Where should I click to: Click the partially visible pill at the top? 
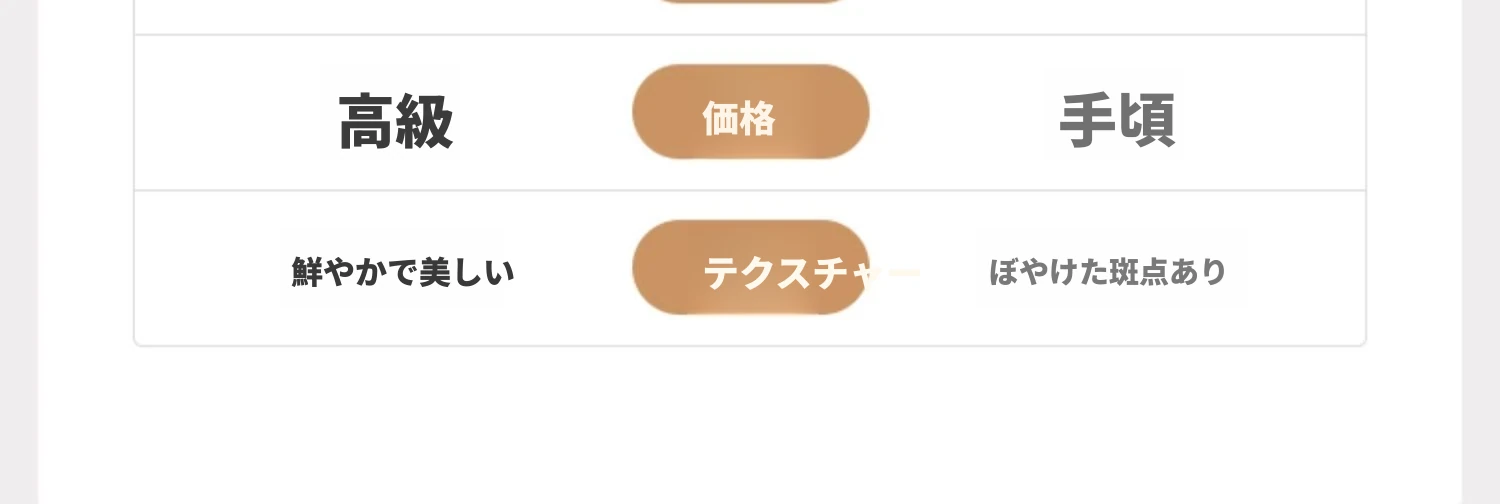tap(750, 2)
